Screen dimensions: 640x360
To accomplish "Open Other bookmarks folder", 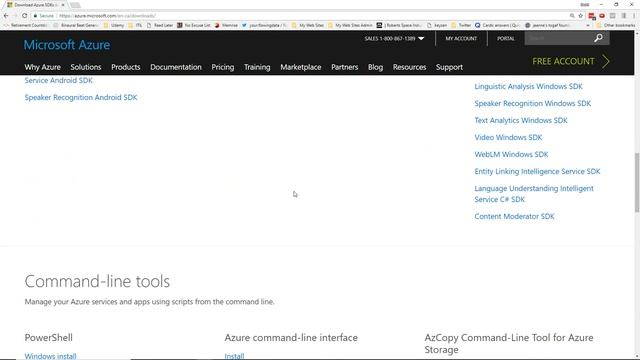I will tap(616, 25).
